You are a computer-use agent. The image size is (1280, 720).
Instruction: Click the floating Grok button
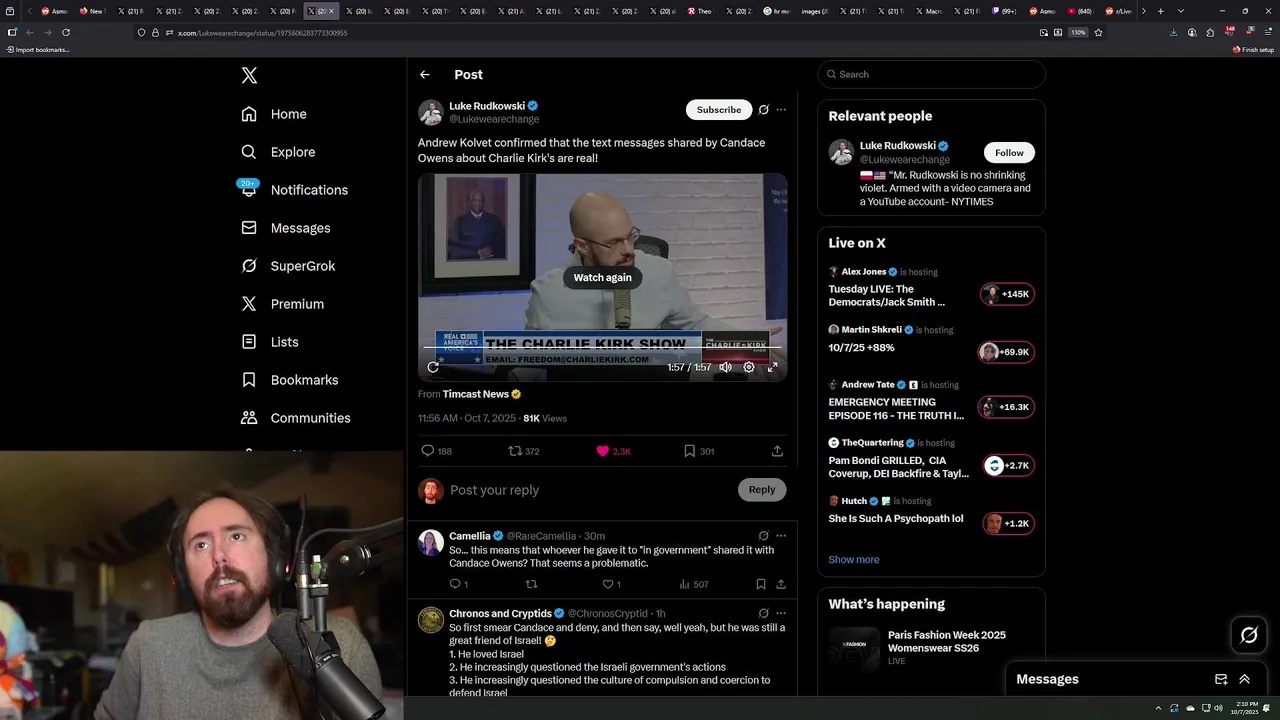[x=1249, y=635]
